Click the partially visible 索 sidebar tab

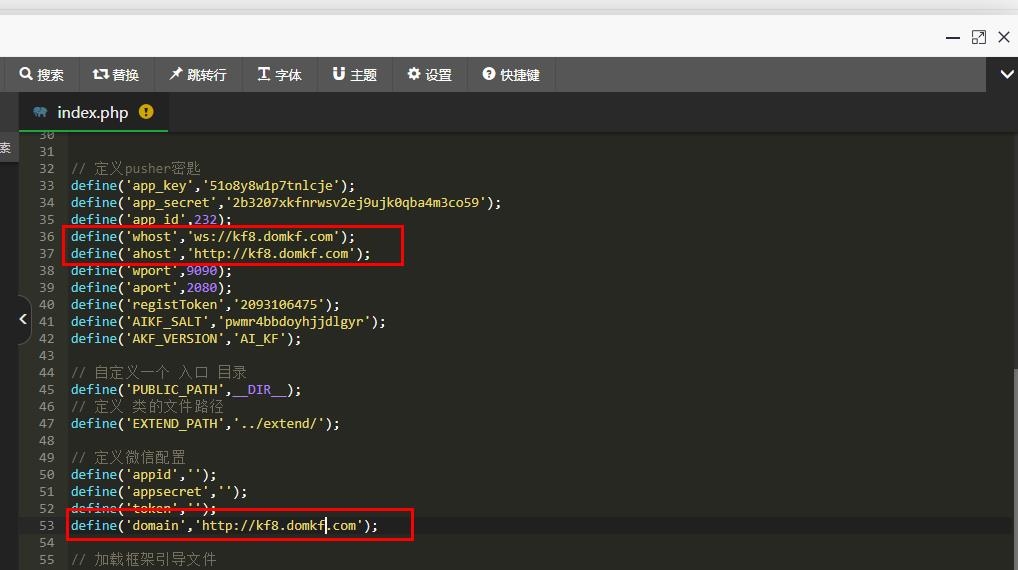point(6,148)
